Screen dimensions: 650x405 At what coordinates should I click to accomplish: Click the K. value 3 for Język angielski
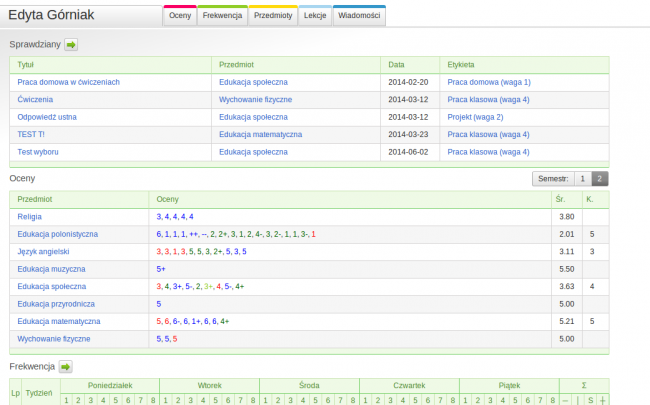(x=592, y=251)
